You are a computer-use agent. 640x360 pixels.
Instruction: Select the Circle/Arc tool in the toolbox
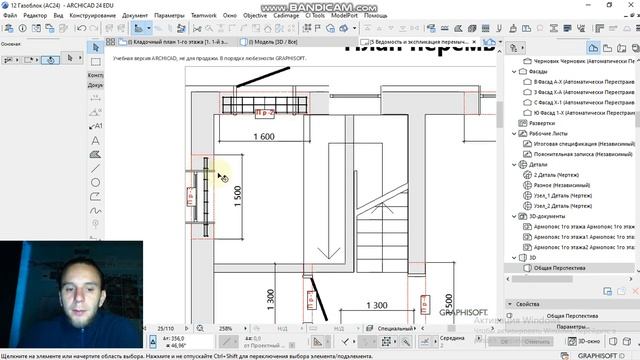pyautogui.click(x=96, y=182)
